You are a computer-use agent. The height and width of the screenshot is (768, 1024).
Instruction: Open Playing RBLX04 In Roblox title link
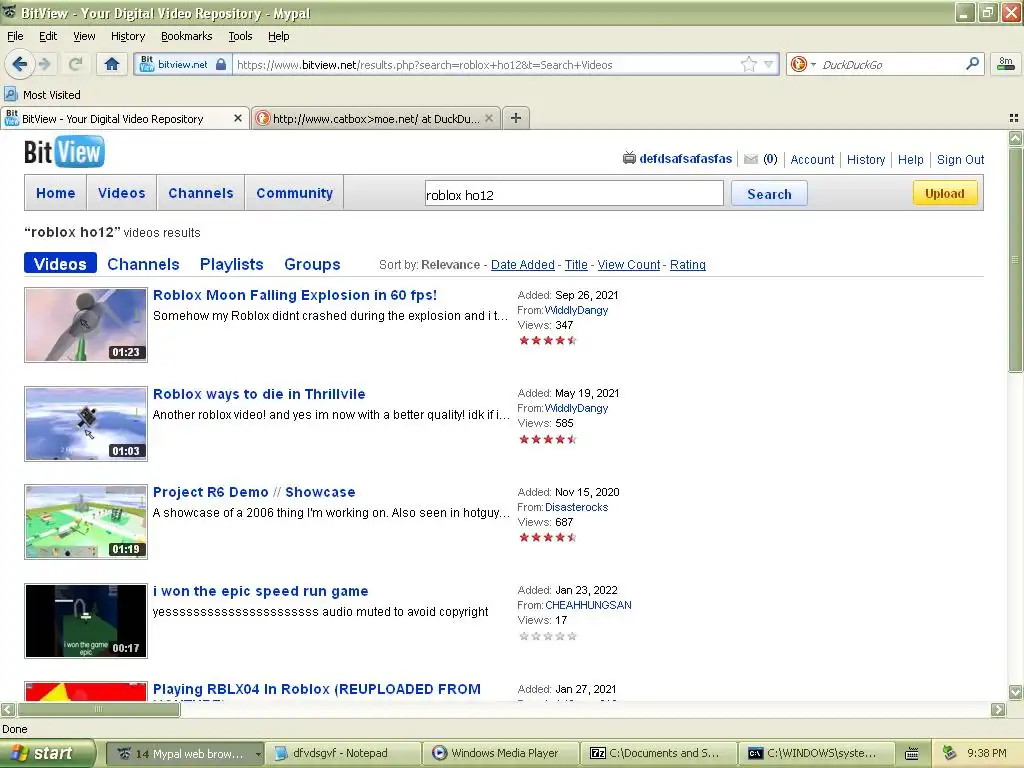(x=316, y=689)
